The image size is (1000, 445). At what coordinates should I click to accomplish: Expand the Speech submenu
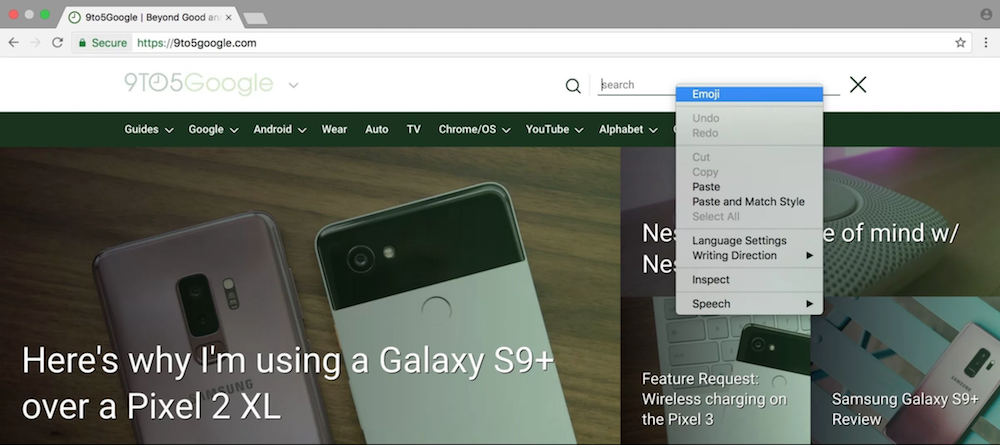pyautogui.click(x=749, y=303)
